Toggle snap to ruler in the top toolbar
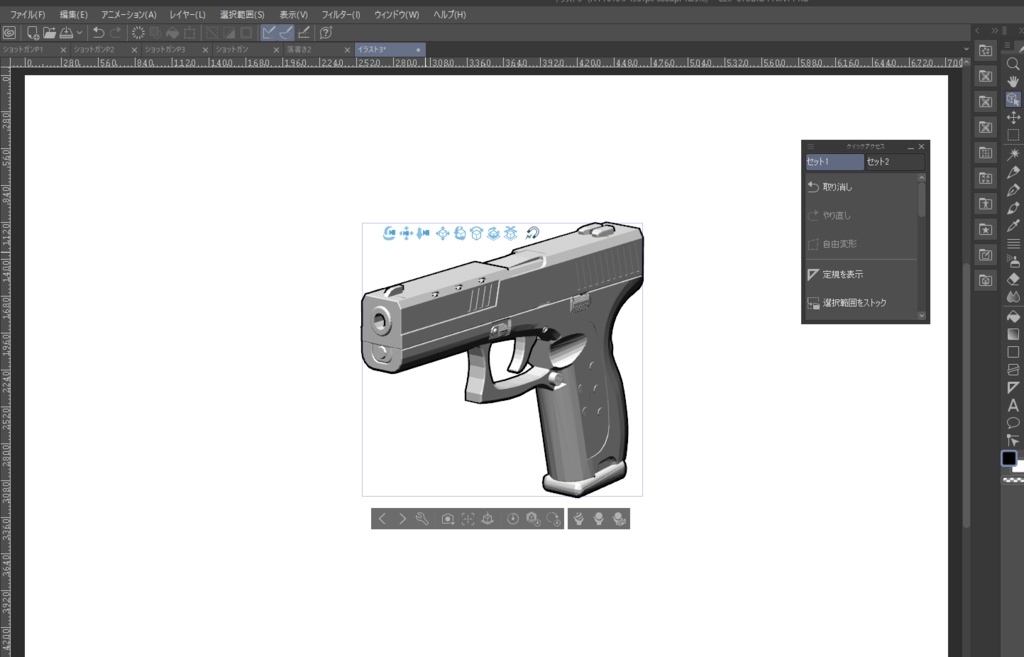 (x=269, y=33)
